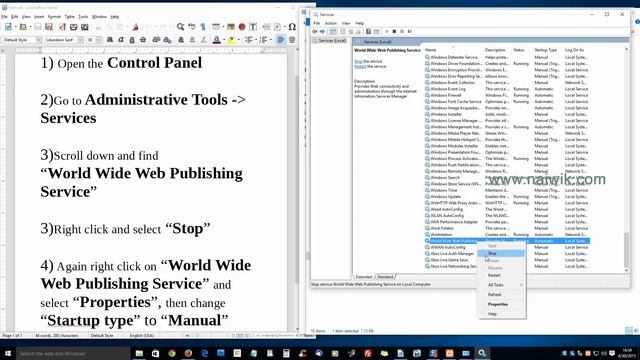This screenshot has height=360, width=640.
Task: Select Restart in the context menu
Action: (501, 275)
